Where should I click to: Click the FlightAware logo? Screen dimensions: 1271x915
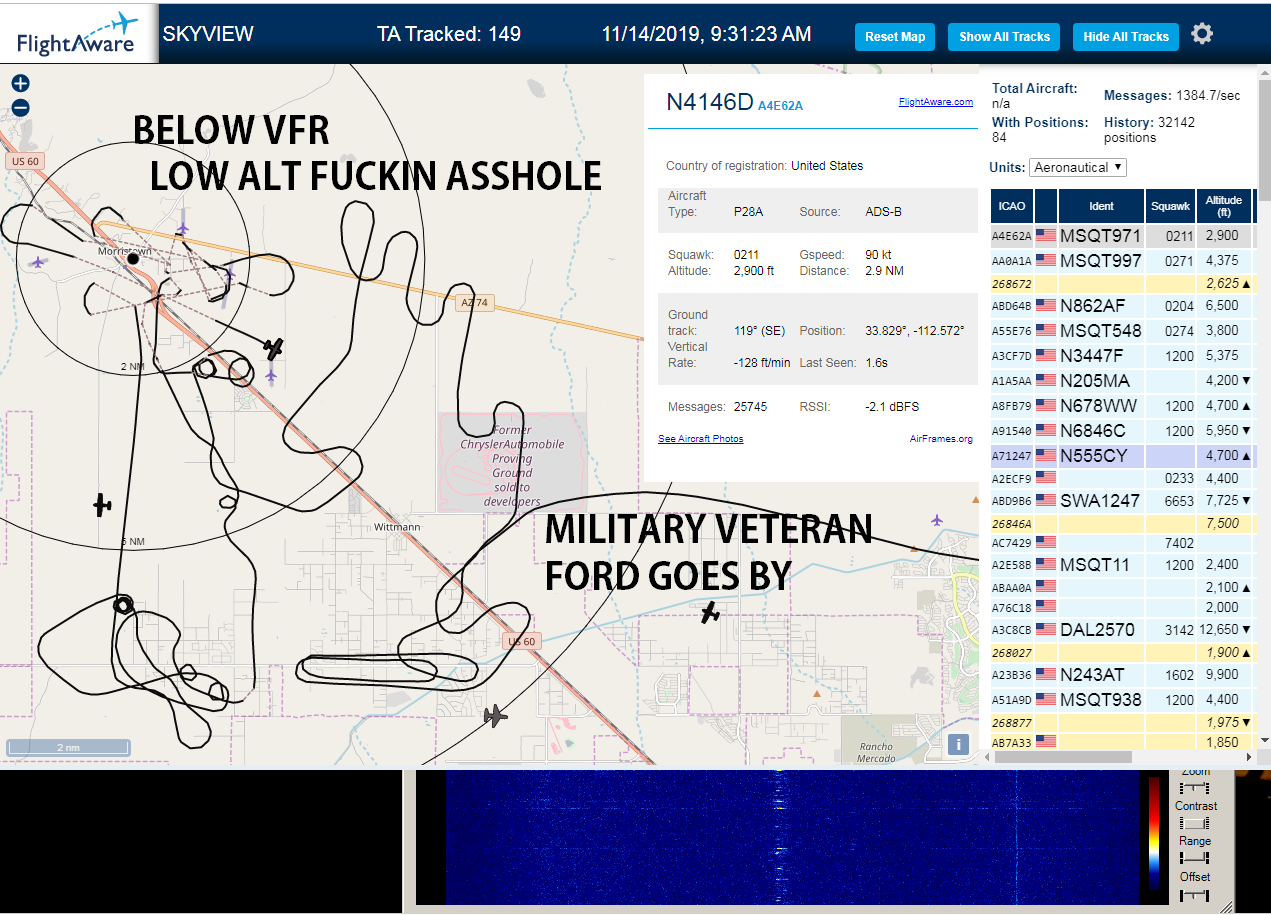tap(78, 34)
